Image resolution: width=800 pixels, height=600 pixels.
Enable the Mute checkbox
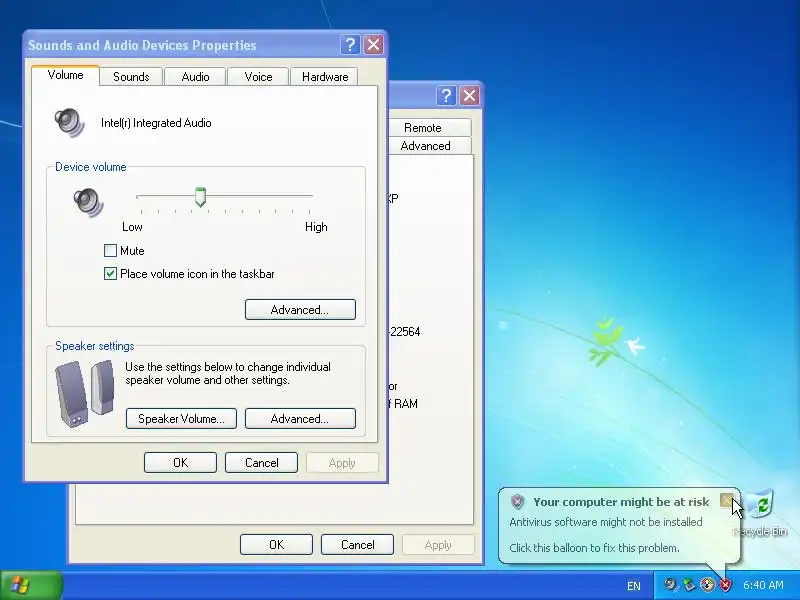click(x=110, y=251)
